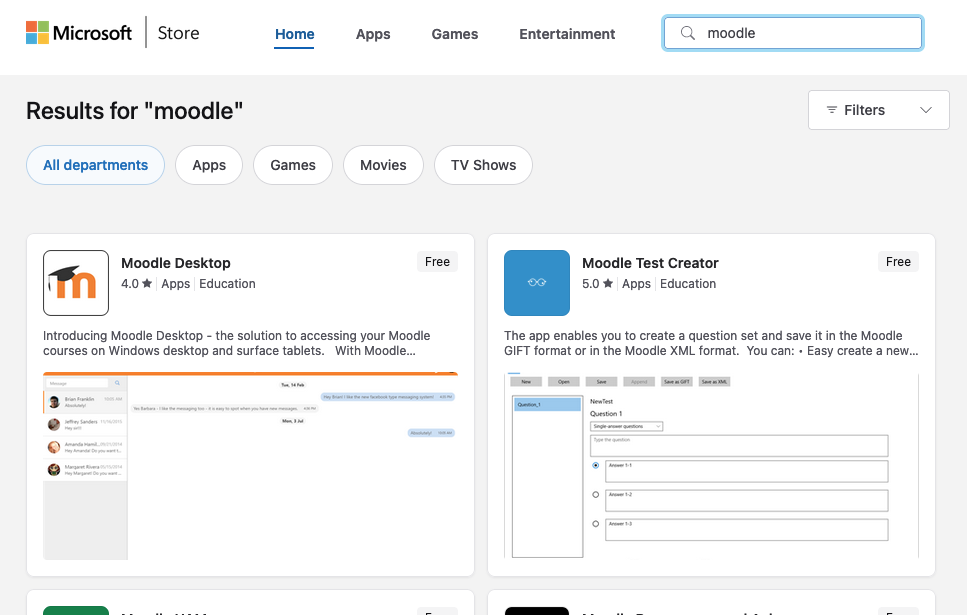This screenshot has width=967, height=615.
Task: Click Moodle Test Creator Free price badge
Action: [898, 262]
